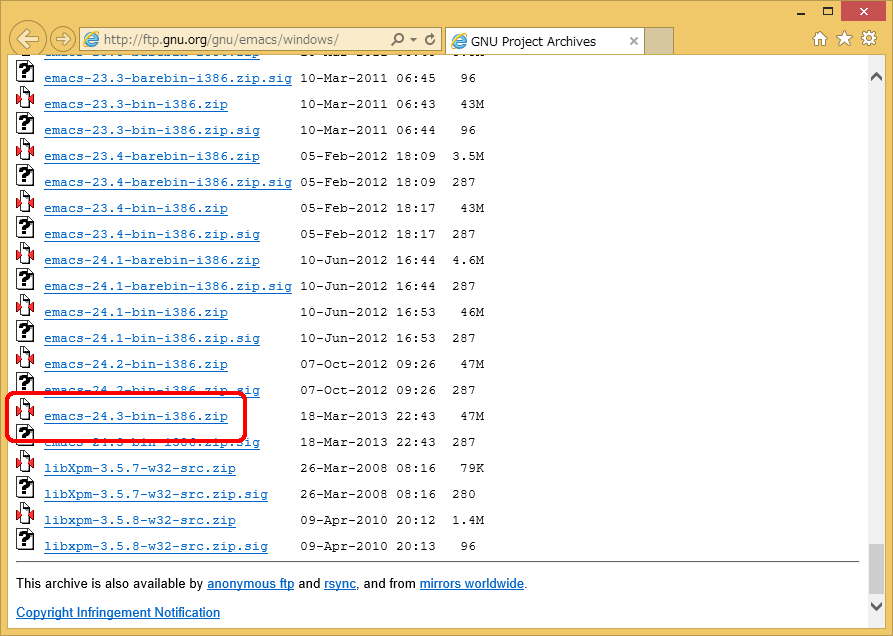Open emacs-23.4-bin-i386.zip.sig link

[x=152, y=234]
